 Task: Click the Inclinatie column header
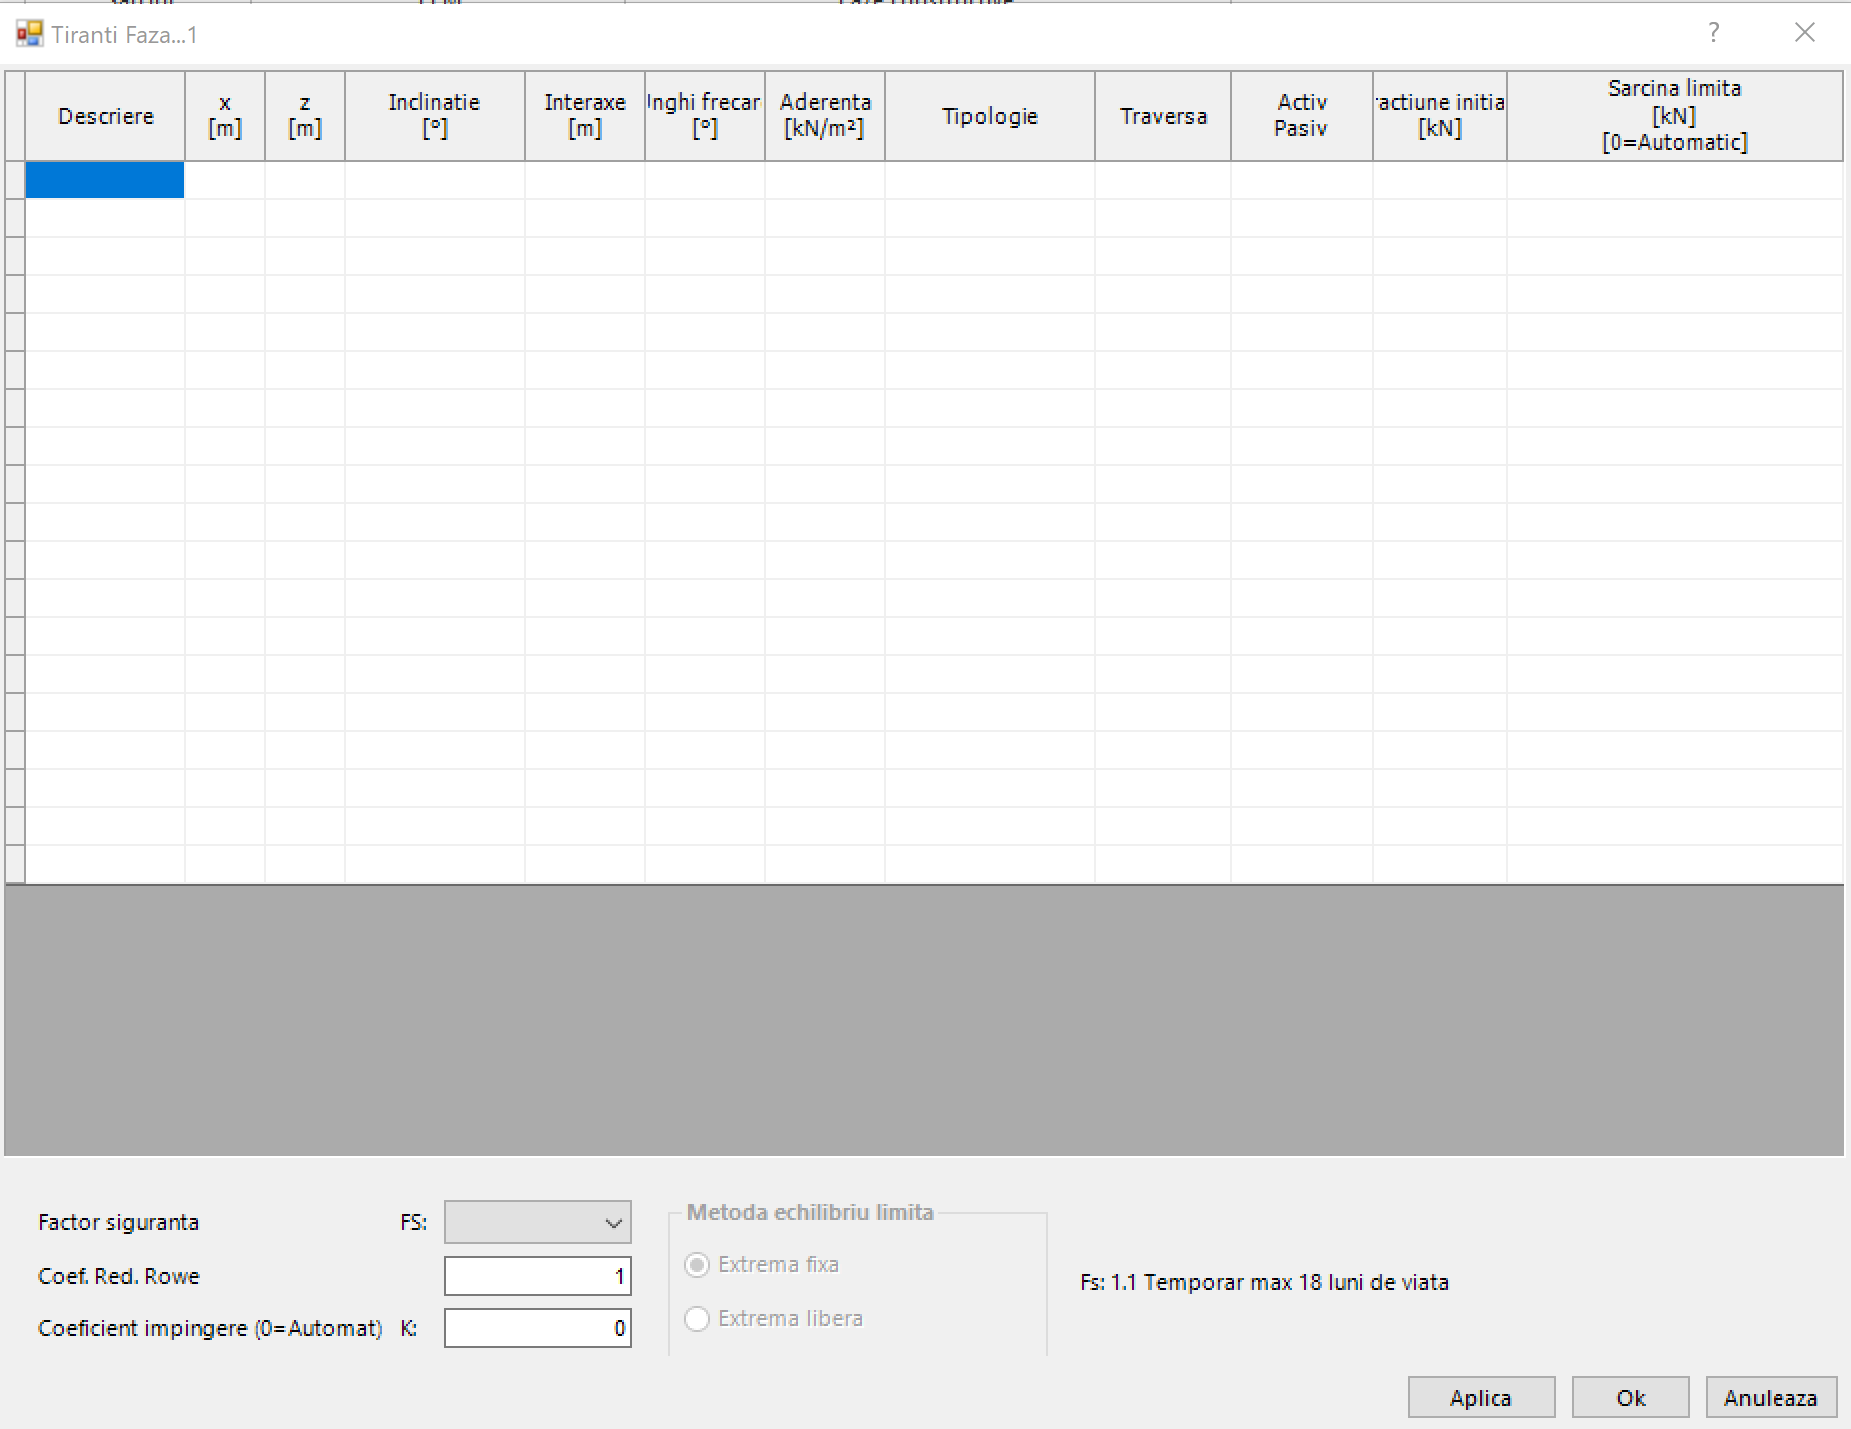pyautogui.click(x=434, y=116)
